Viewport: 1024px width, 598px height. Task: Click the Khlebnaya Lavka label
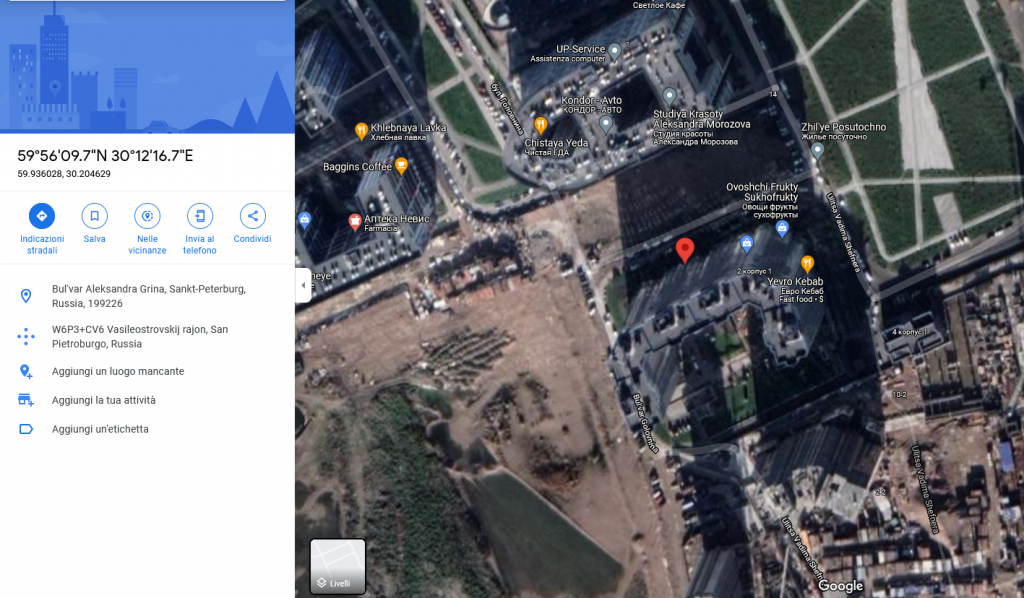click(x=408, y=127)
